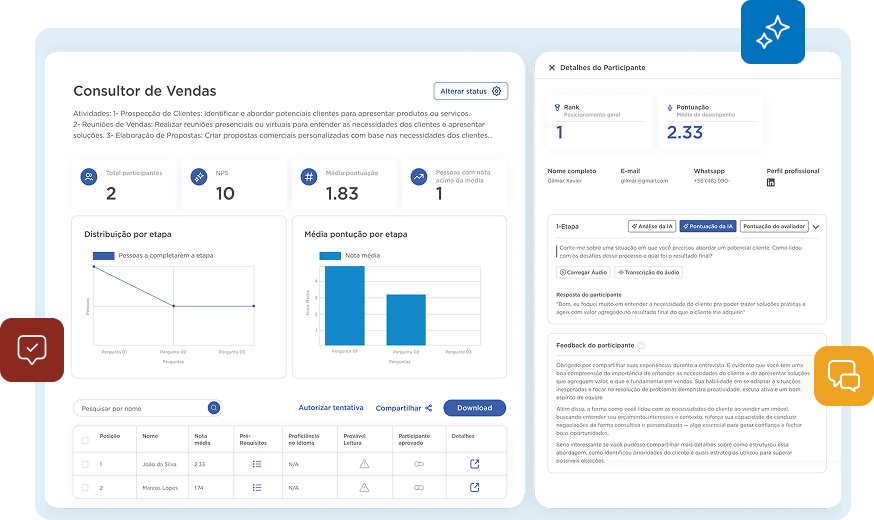Click the LinkedIn professional profile icon
The width and height of the screenshot is (874, 520).
point(771,183)
